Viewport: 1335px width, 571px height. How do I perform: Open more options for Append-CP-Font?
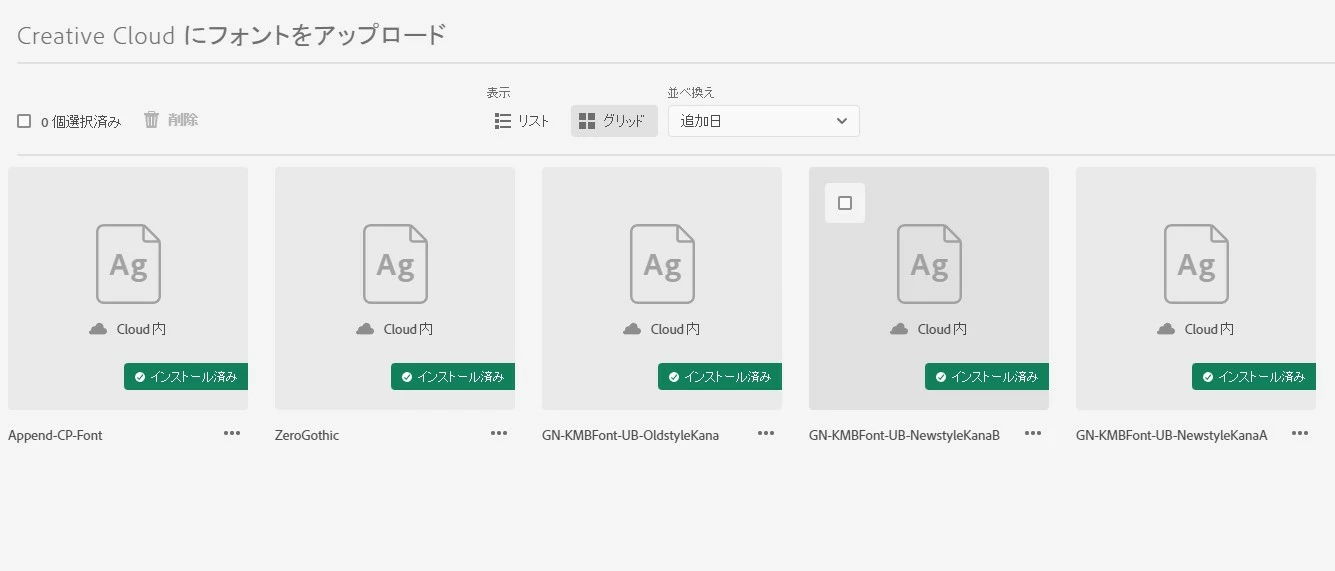tap(232, 434)
